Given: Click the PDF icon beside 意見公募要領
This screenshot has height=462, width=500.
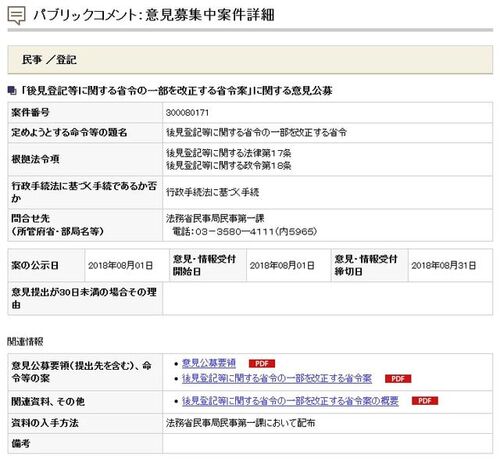Looking at the screenshot, I should [262, 363].
